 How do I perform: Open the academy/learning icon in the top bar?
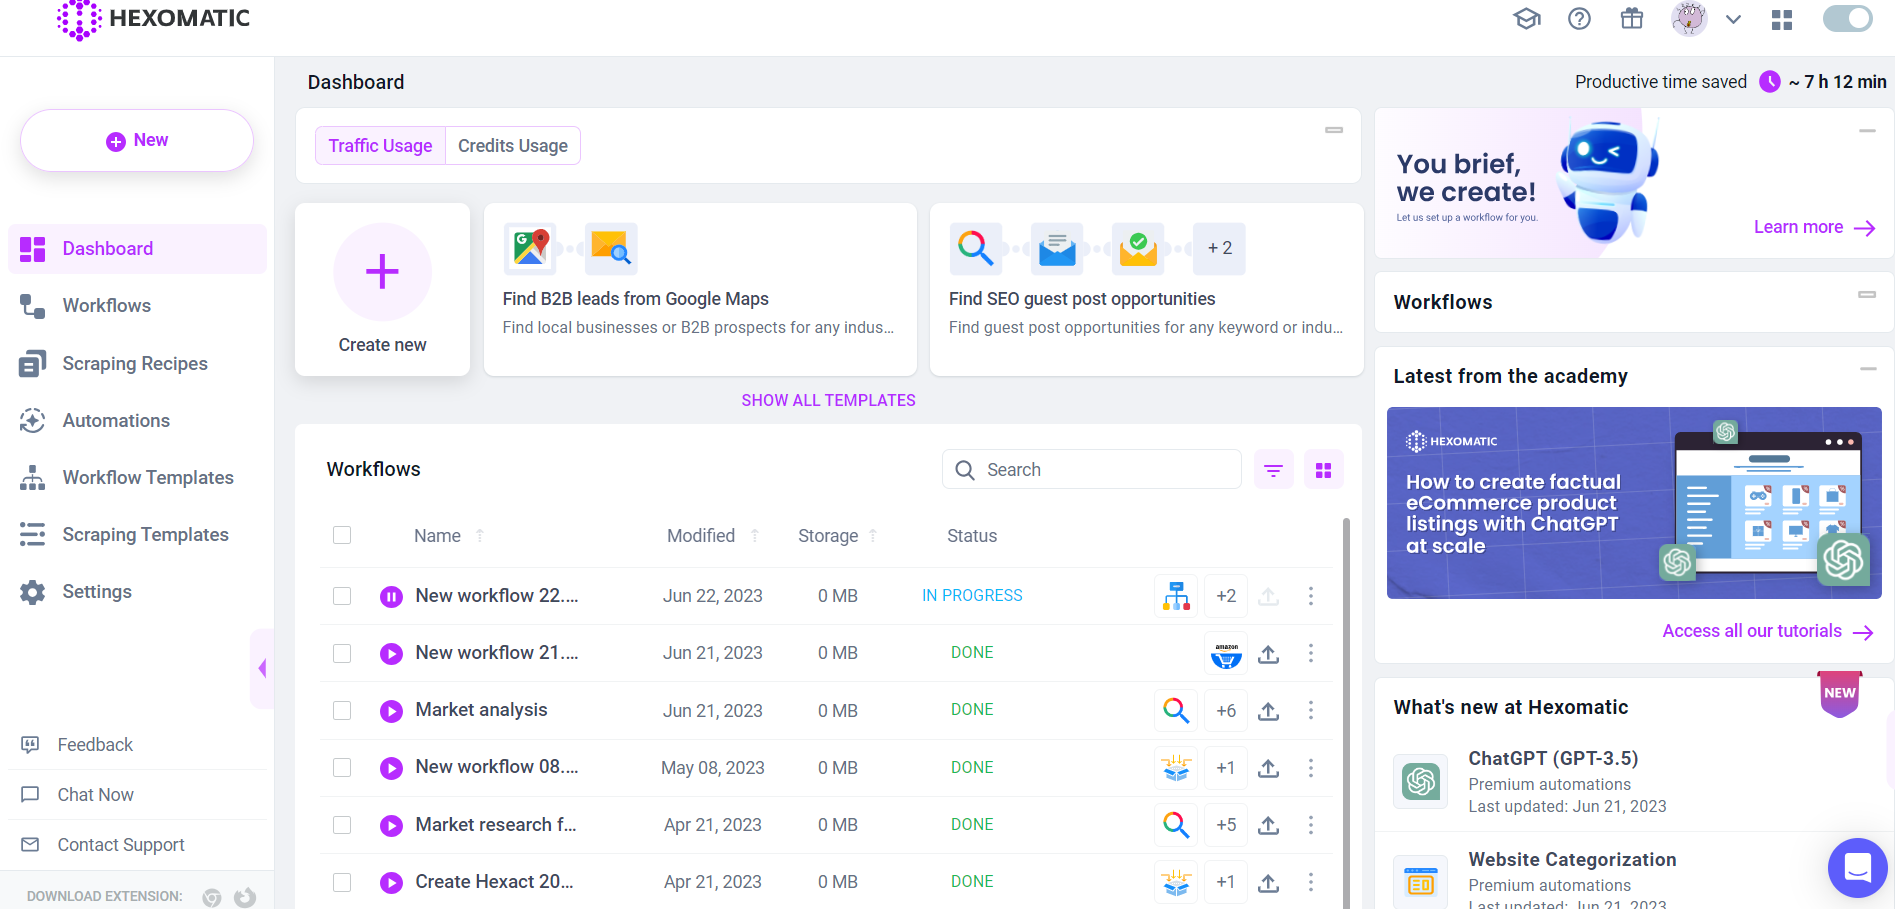click(x=1527, y=19)
